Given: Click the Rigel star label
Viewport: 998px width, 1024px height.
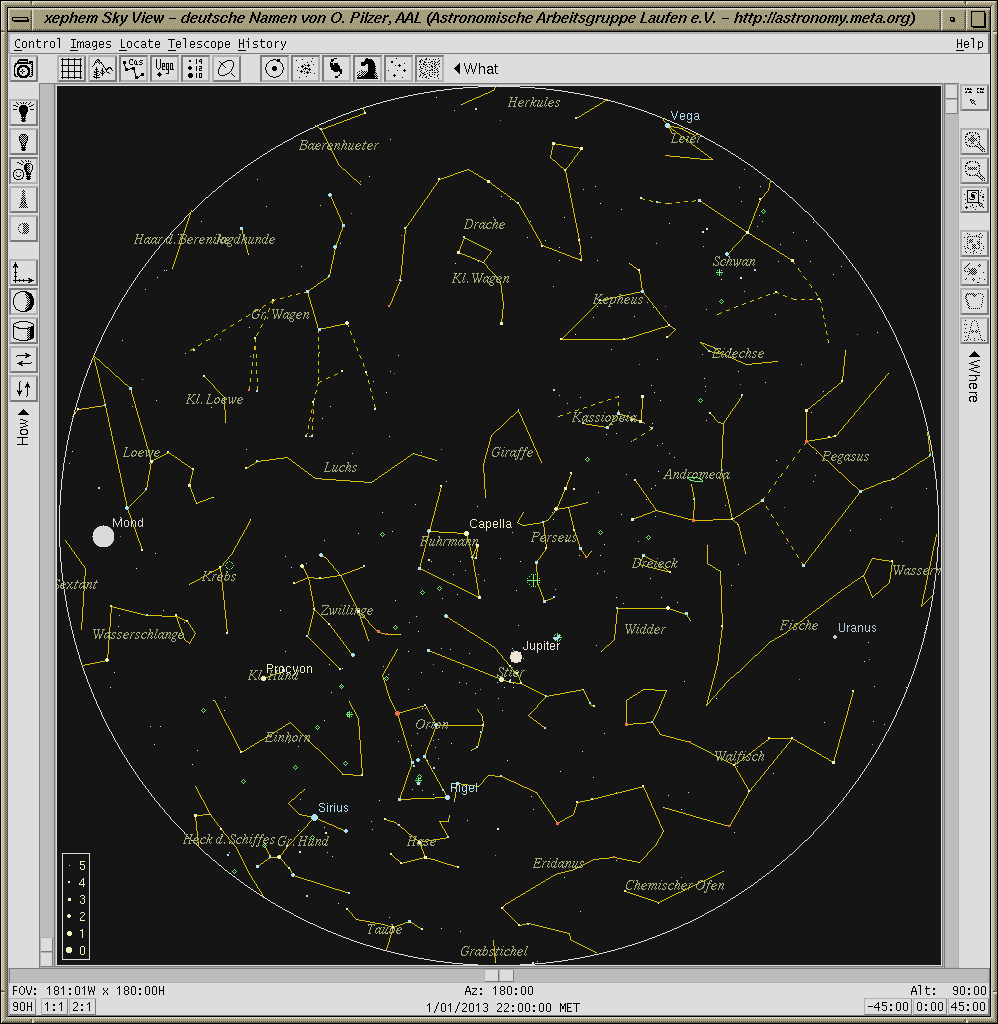Looking at the screenshot, I should coord(464,788).
